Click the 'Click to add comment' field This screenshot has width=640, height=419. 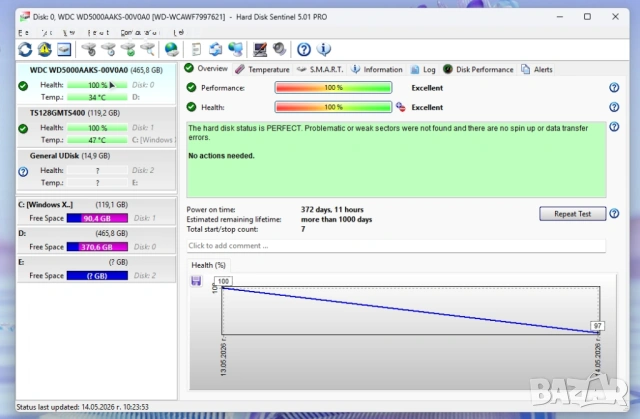point(396,246)
